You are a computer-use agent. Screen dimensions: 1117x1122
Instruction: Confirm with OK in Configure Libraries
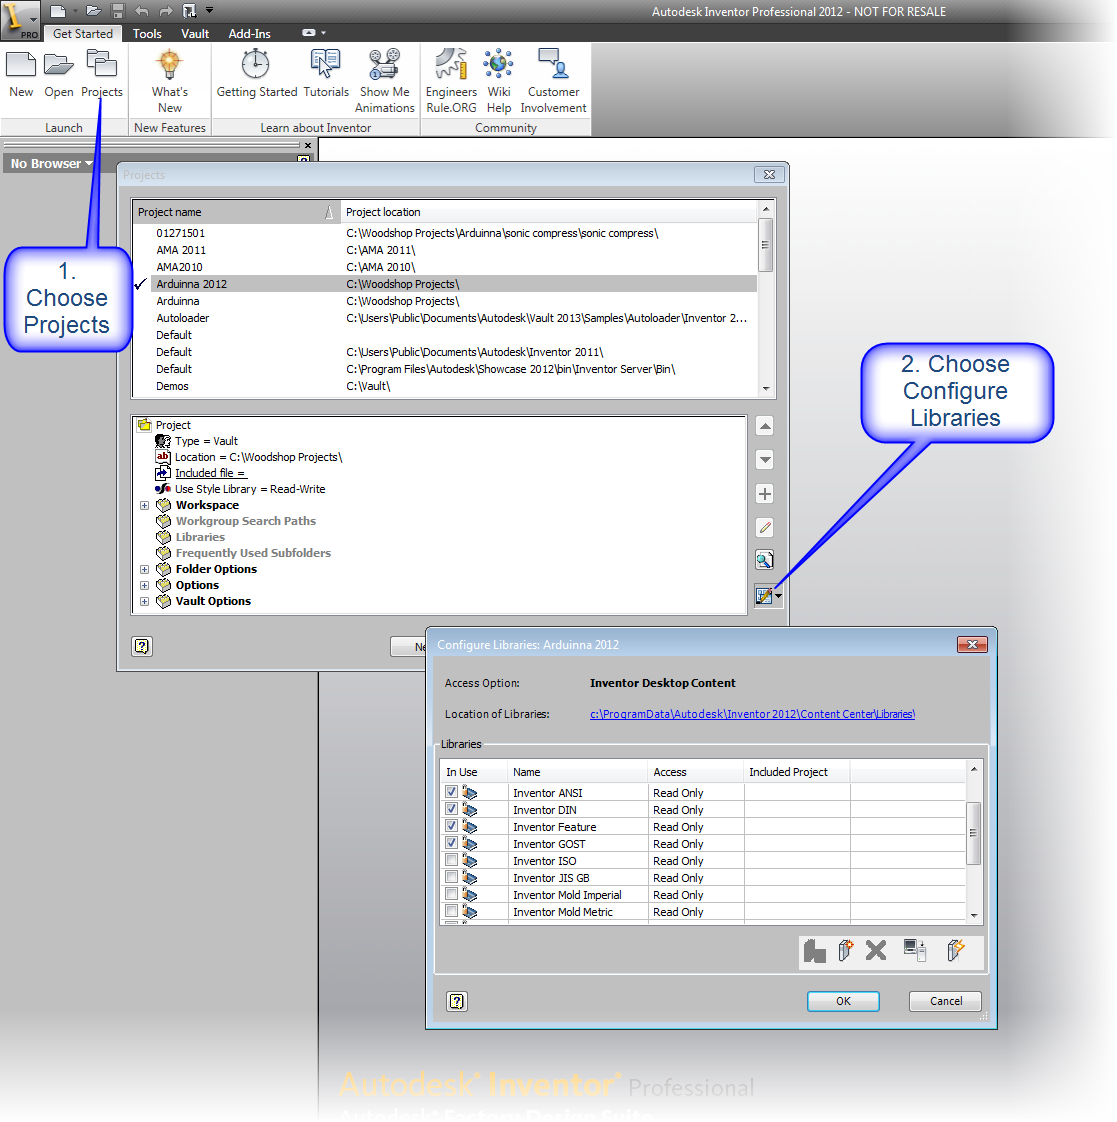tap(843, 1001)
